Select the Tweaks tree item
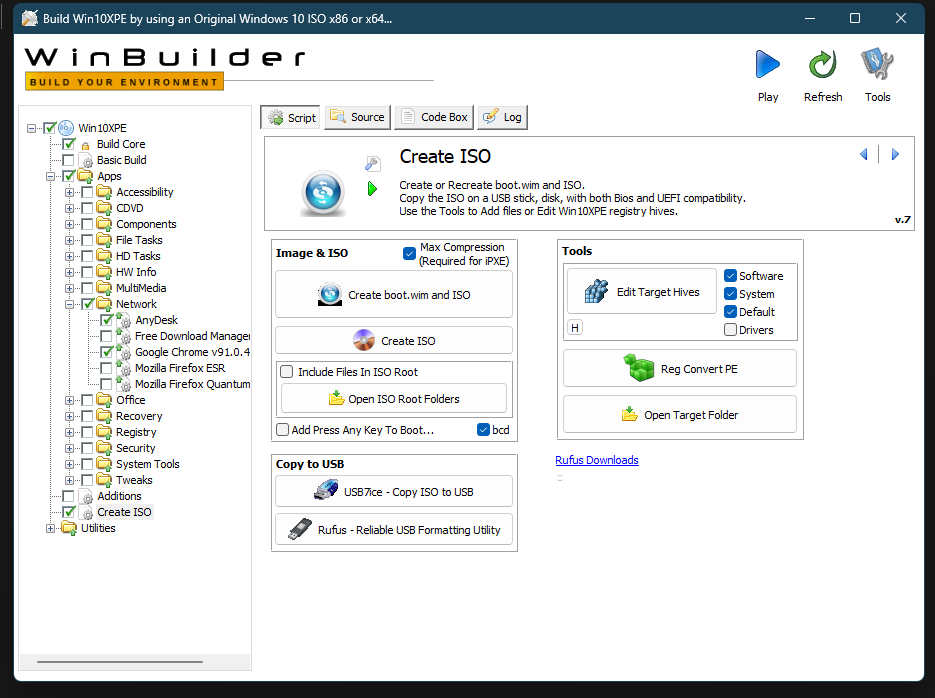 (134, 480)
